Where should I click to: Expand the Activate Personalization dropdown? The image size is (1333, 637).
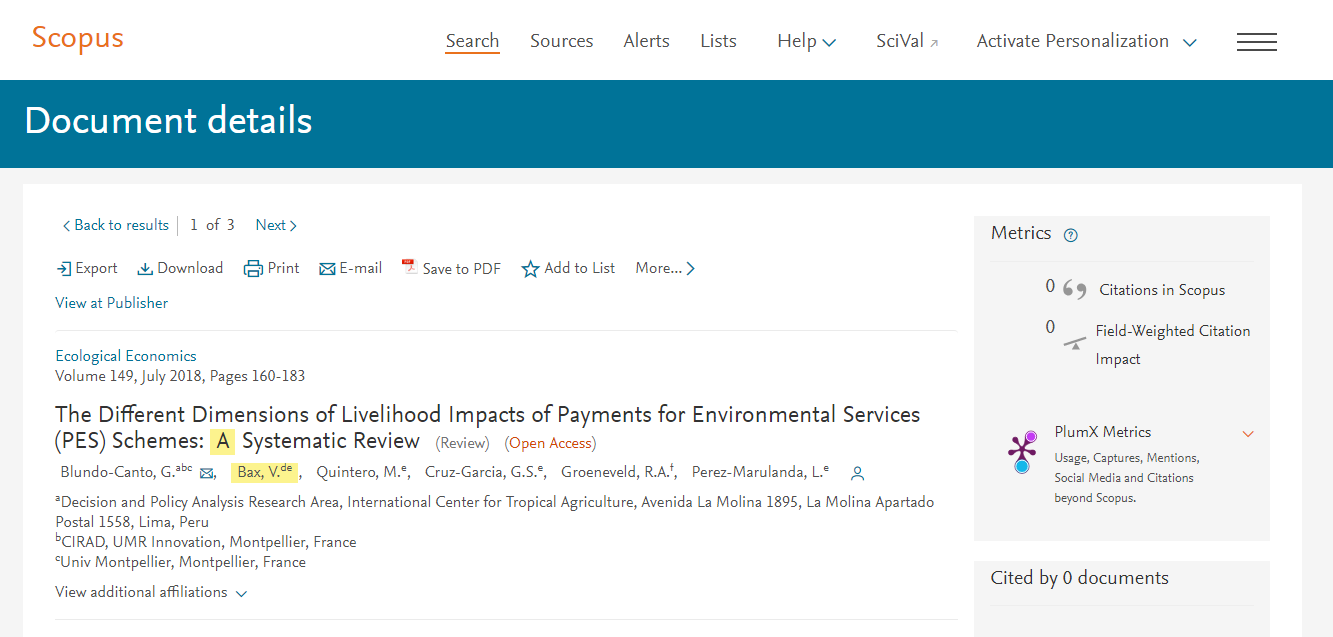click(x=1086, y=41)
